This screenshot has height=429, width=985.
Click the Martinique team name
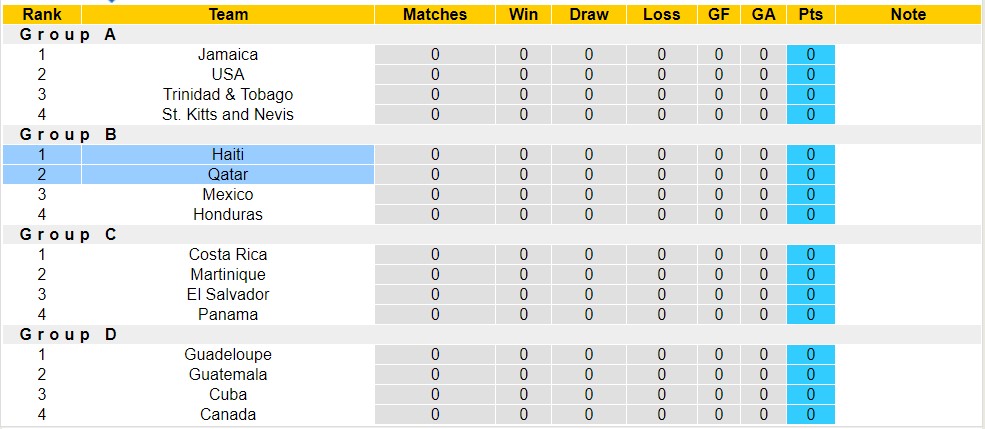pos(228,275)
